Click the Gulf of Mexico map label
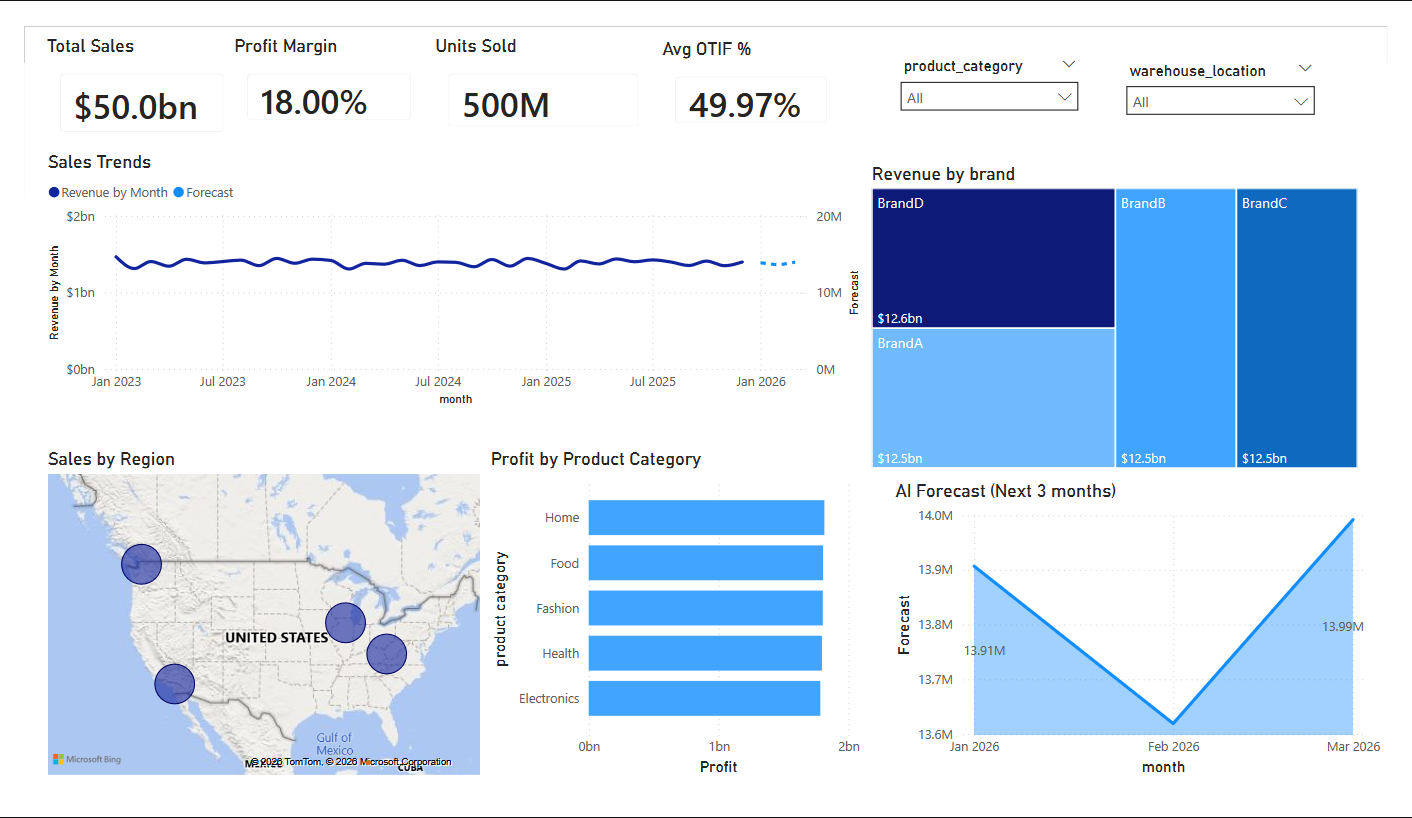This screenshot has width=1412, height=818. [335, 744]
